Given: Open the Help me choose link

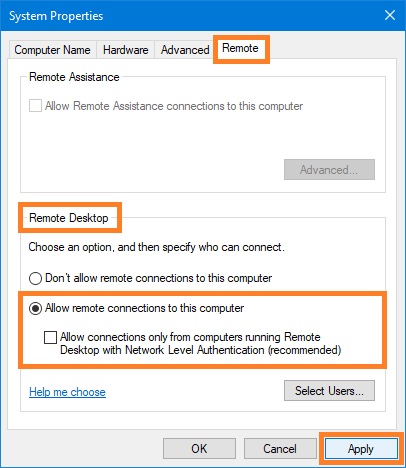Looking at the screenshot, I should coord(67,392).
